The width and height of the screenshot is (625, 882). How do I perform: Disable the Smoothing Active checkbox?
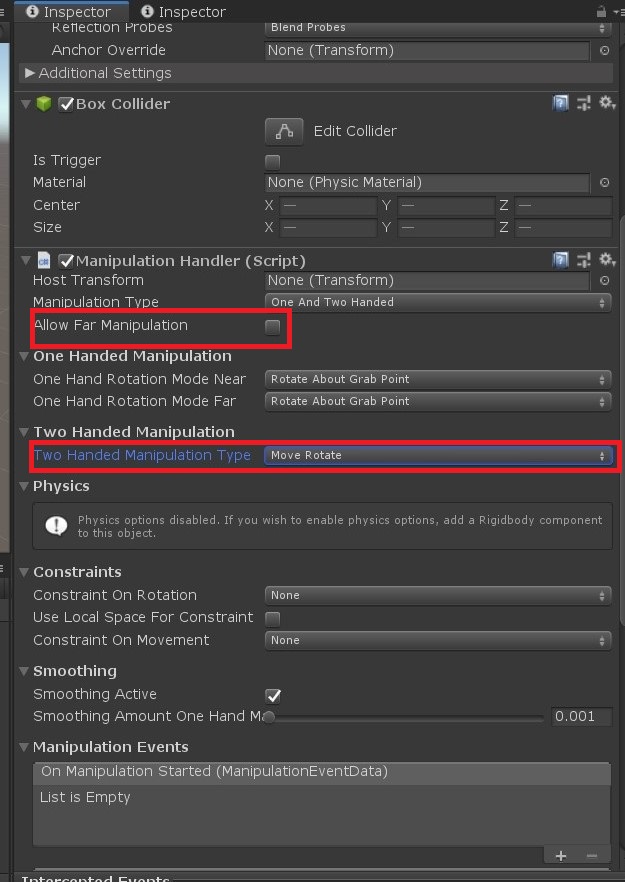(x=273, y=696)
